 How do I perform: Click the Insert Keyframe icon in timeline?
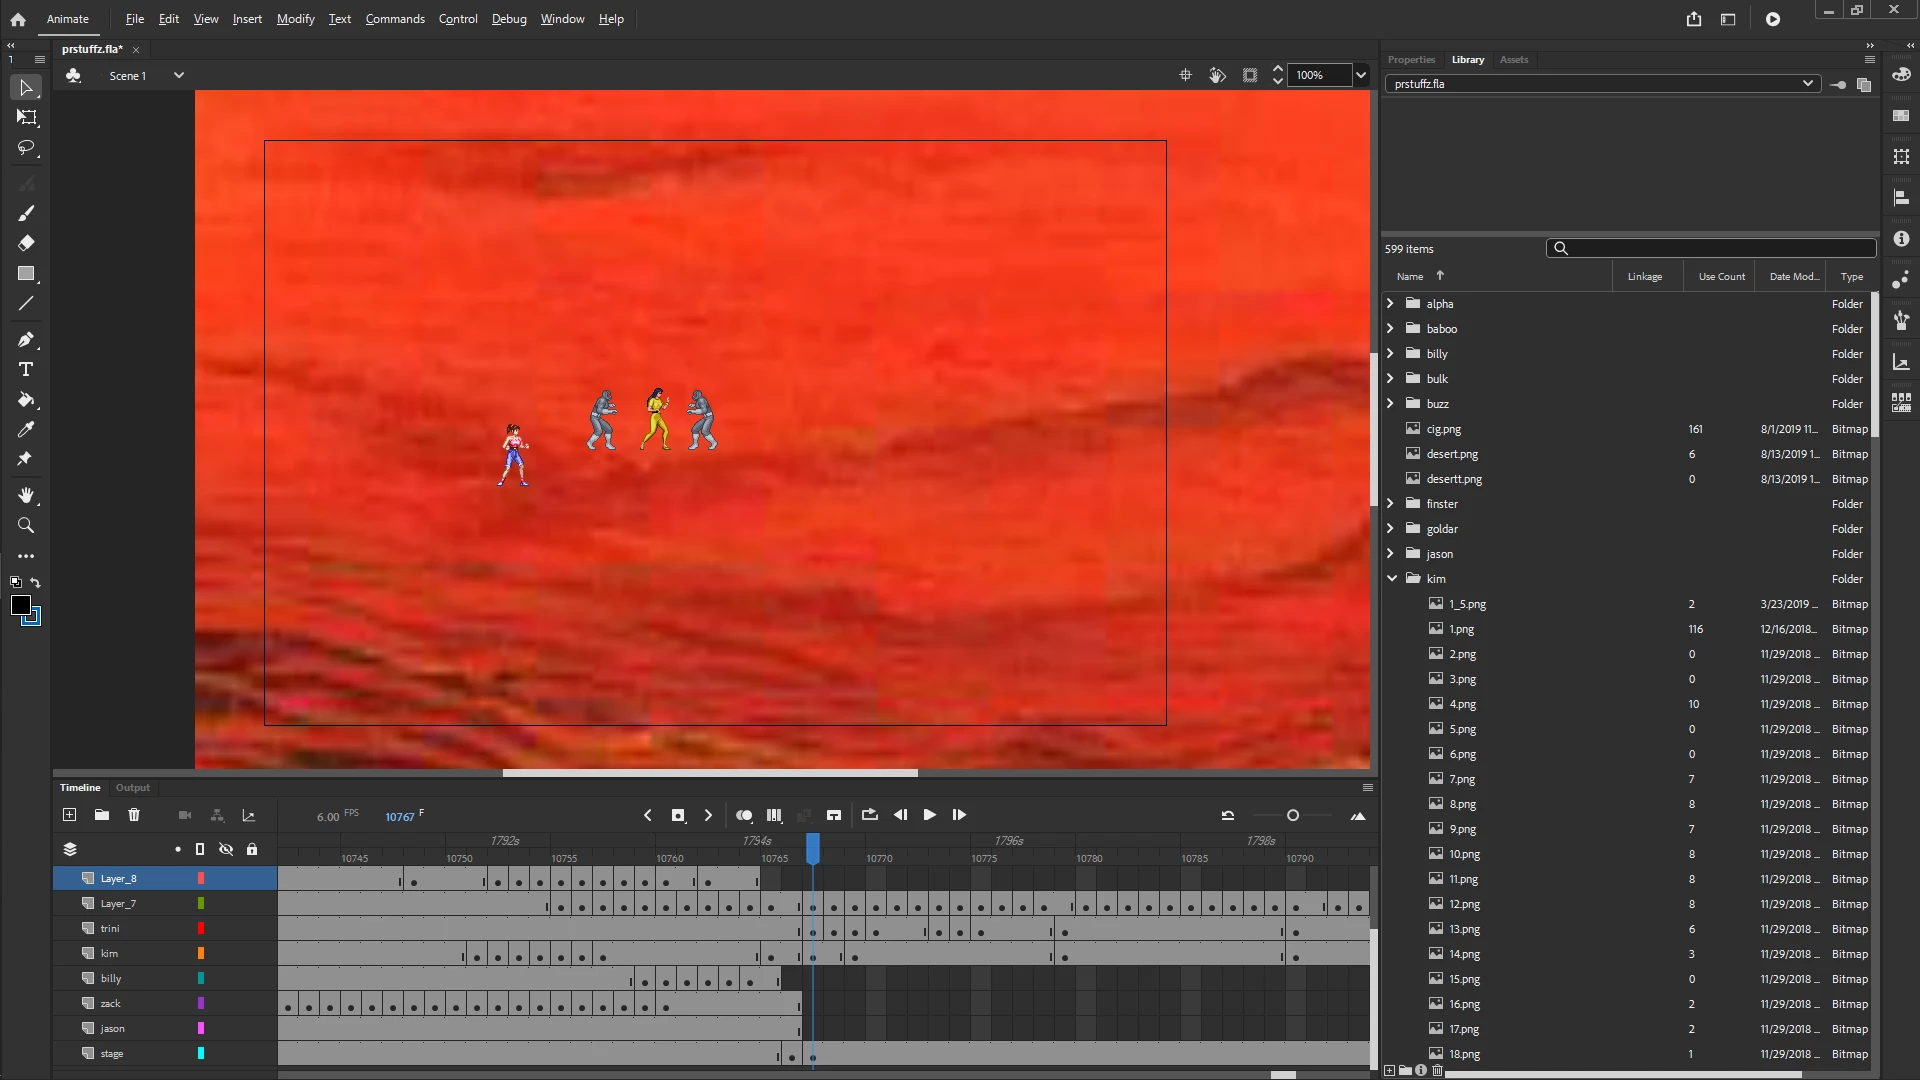678,816
